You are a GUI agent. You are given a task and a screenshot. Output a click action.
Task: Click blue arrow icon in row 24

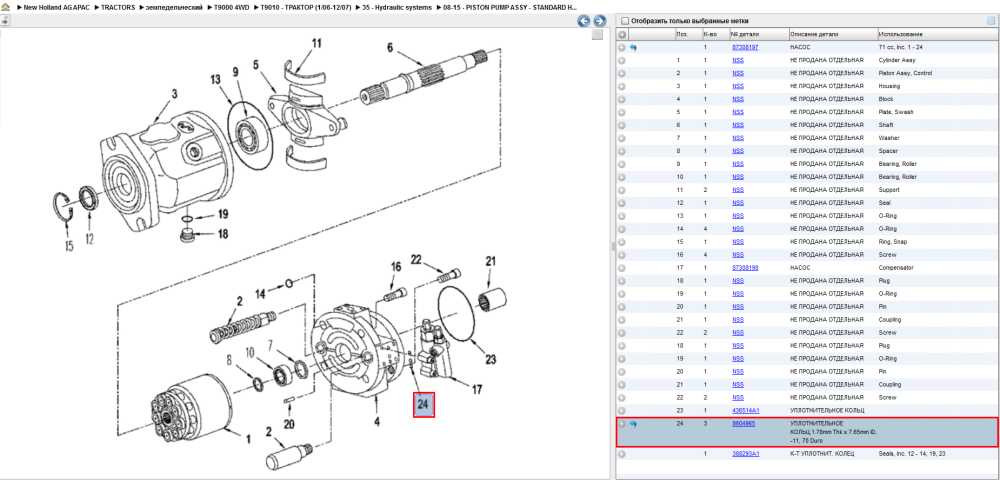pos(633,423)
